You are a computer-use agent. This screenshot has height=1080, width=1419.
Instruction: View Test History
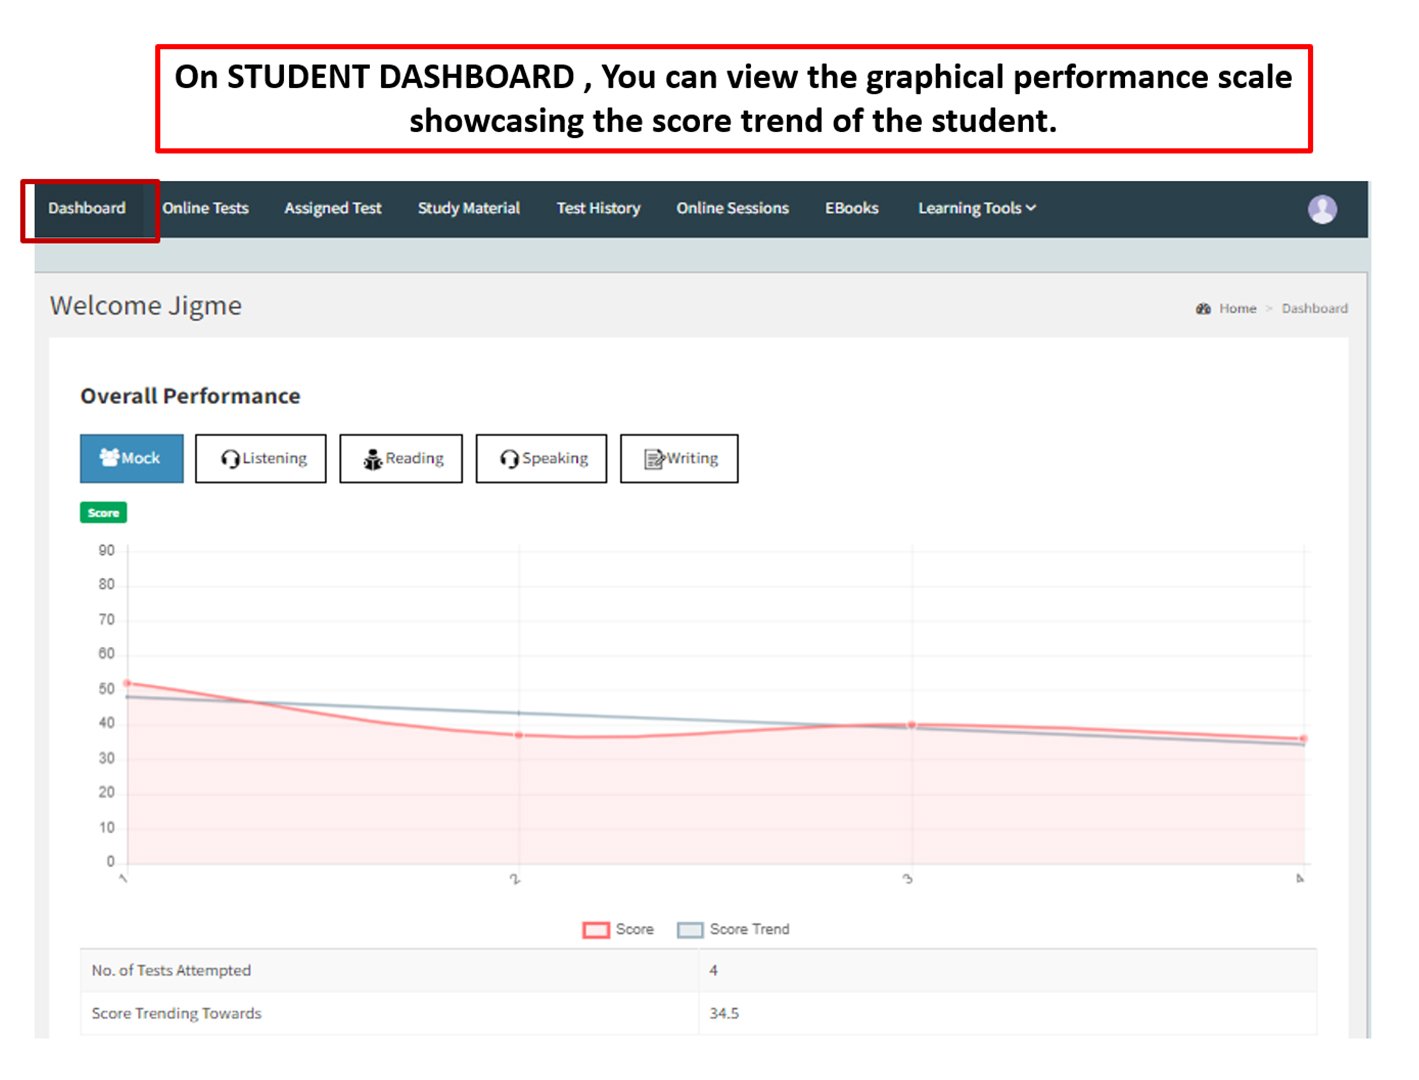pyautogui.click(x=599, y=209)
